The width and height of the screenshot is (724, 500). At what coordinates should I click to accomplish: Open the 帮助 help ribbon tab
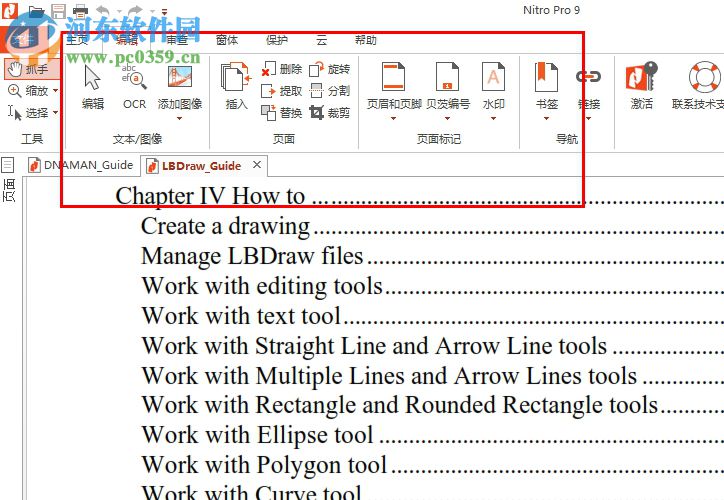tap(365, 40)
